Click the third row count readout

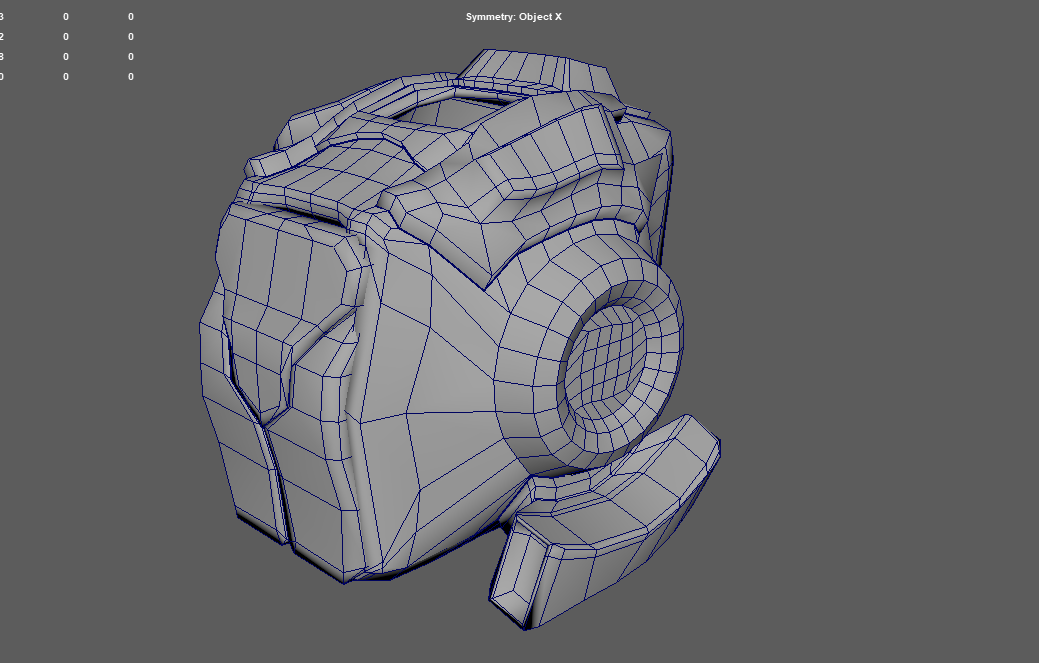click(x=65, y=57)
